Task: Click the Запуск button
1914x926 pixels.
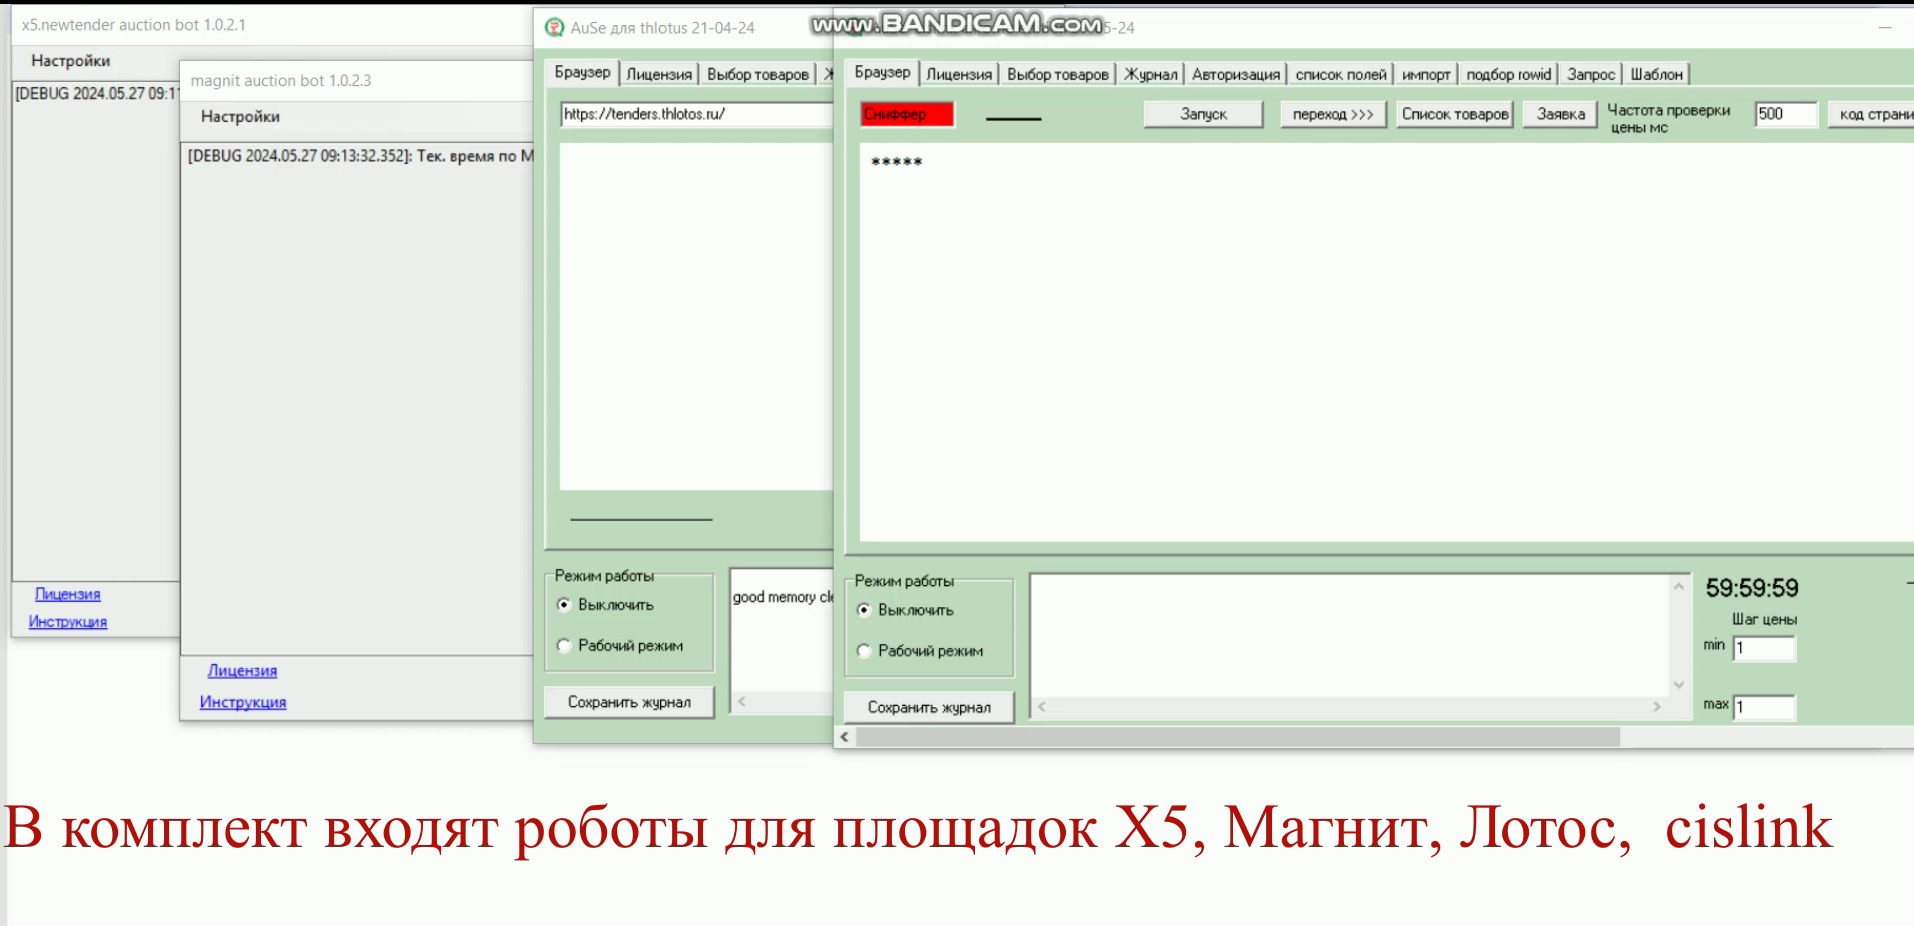Action: pyautogui.click(x=1203, y=114)
